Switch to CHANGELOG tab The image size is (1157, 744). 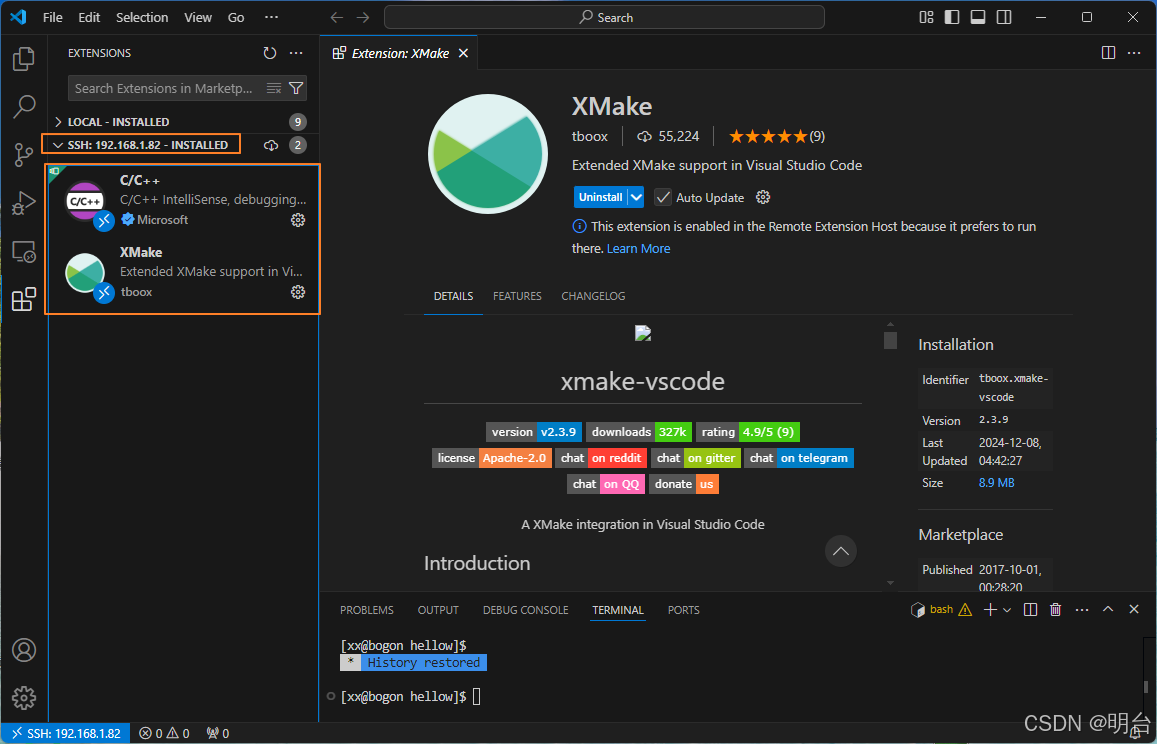(593, 296)
